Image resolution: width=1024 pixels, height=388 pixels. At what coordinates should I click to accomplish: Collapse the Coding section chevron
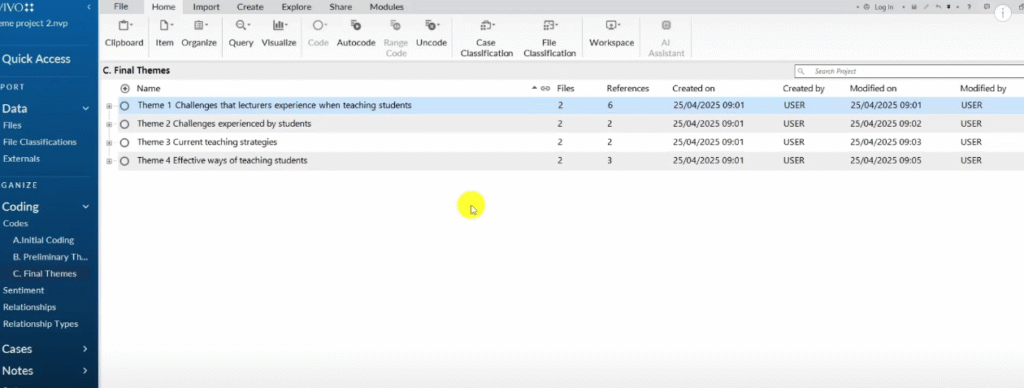[86, 206]
